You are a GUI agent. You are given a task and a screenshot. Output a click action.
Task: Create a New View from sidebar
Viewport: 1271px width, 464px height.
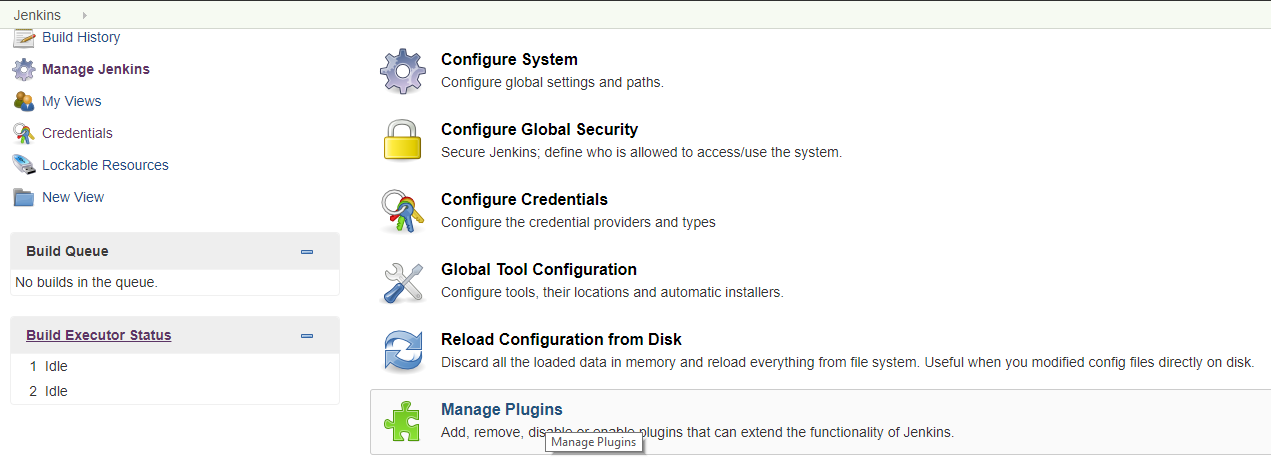point(73,197)
